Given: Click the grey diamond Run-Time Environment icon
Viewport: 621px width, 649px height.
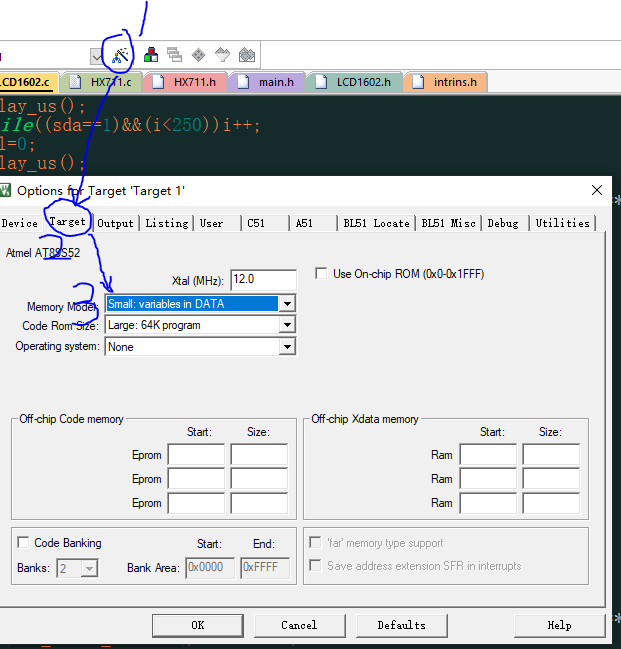Looking at the screenshot, I should point(198,55).
